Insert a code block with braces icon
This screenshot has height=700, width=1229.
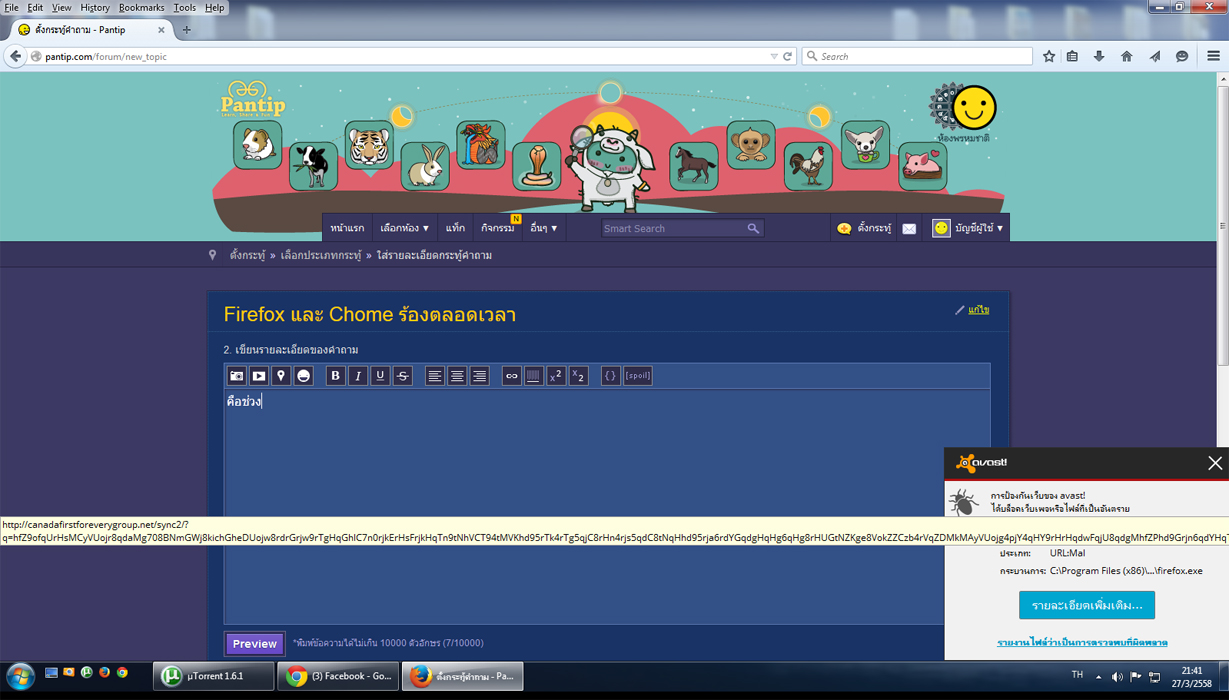[610, 376]
